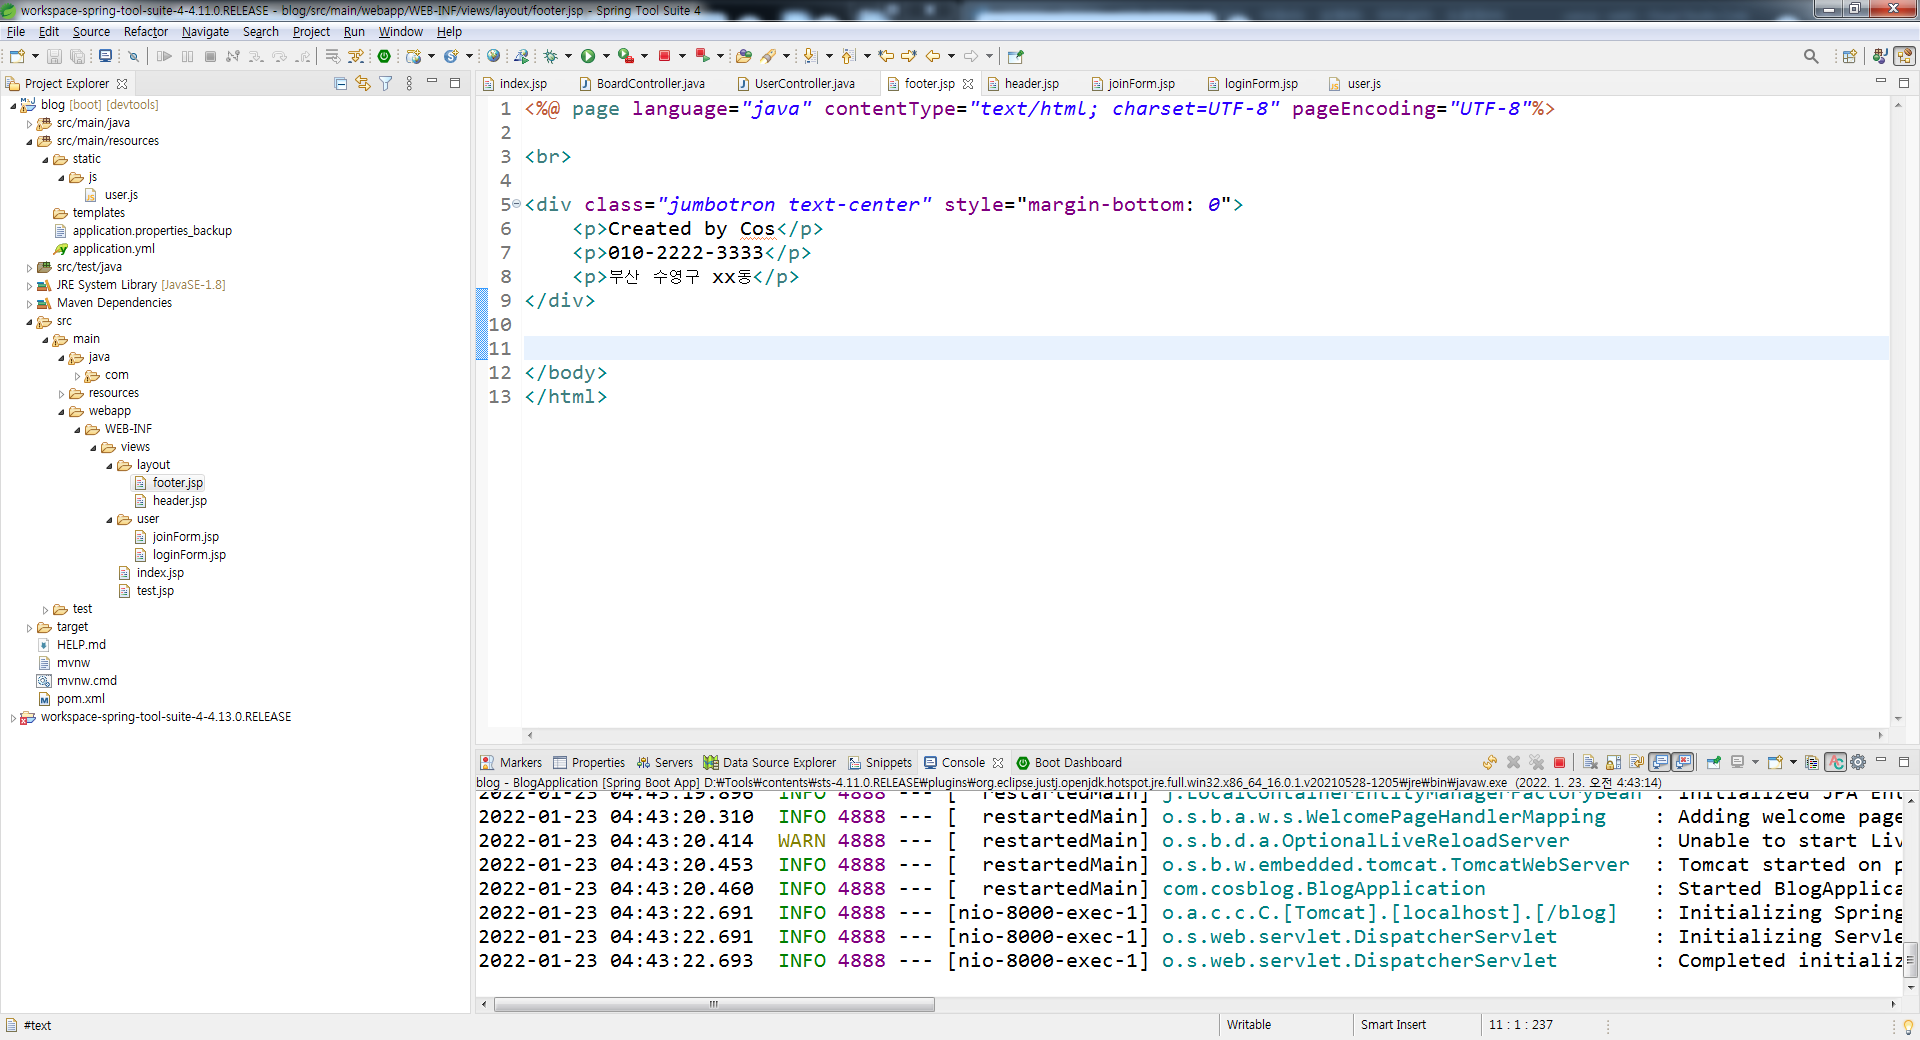Open a terminal from the toolbar

(105, 56)
